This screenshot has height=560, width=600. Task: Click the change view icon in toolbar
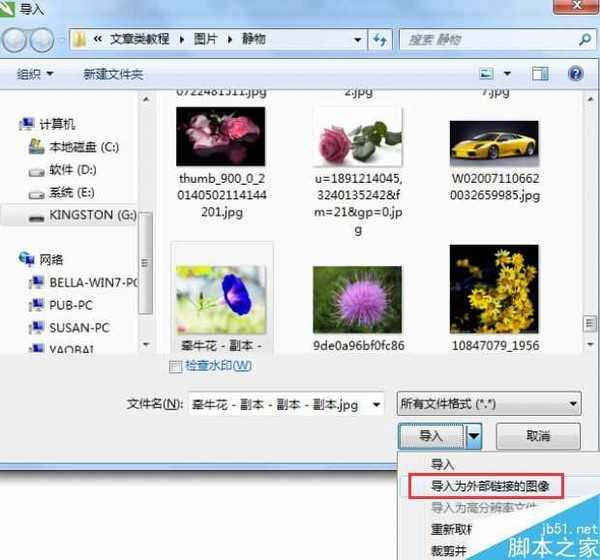coord(487,74)
